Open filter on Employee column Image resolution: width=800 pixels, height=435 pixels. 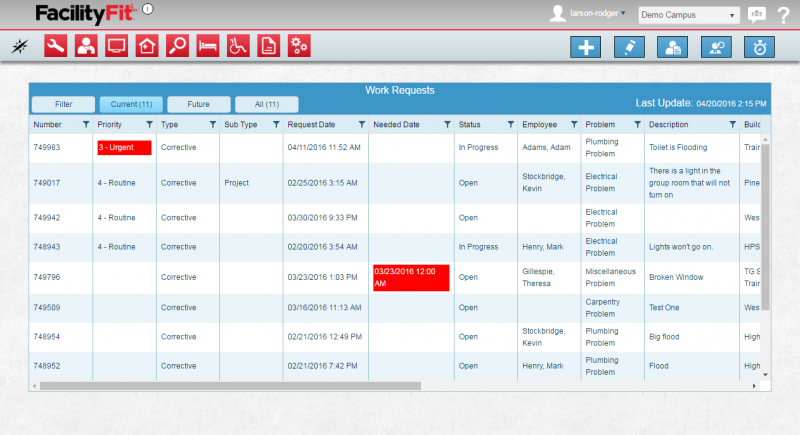point(574,124)
